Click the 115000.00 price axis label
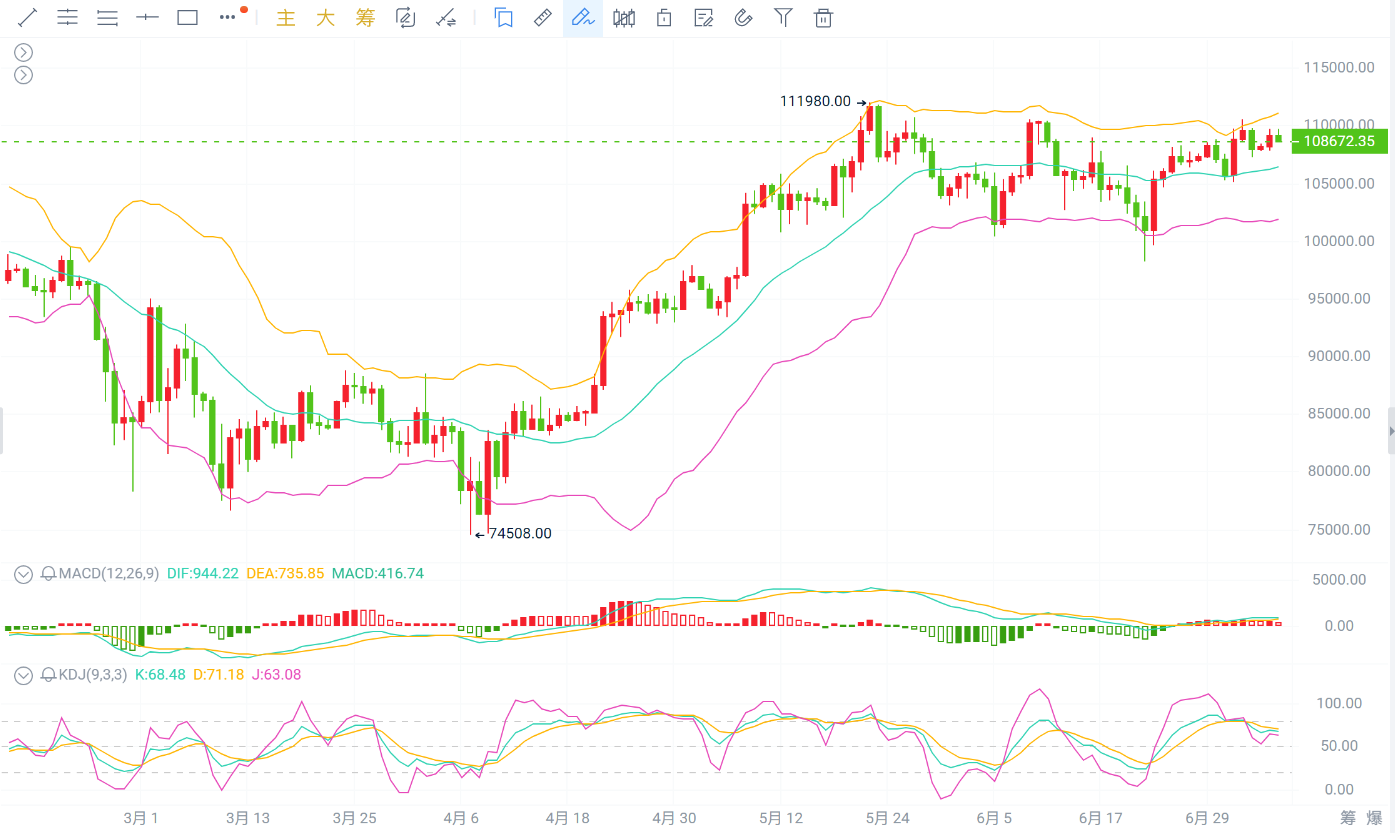This screenshot has width=1395, height=833. (x=1337, y=67)
